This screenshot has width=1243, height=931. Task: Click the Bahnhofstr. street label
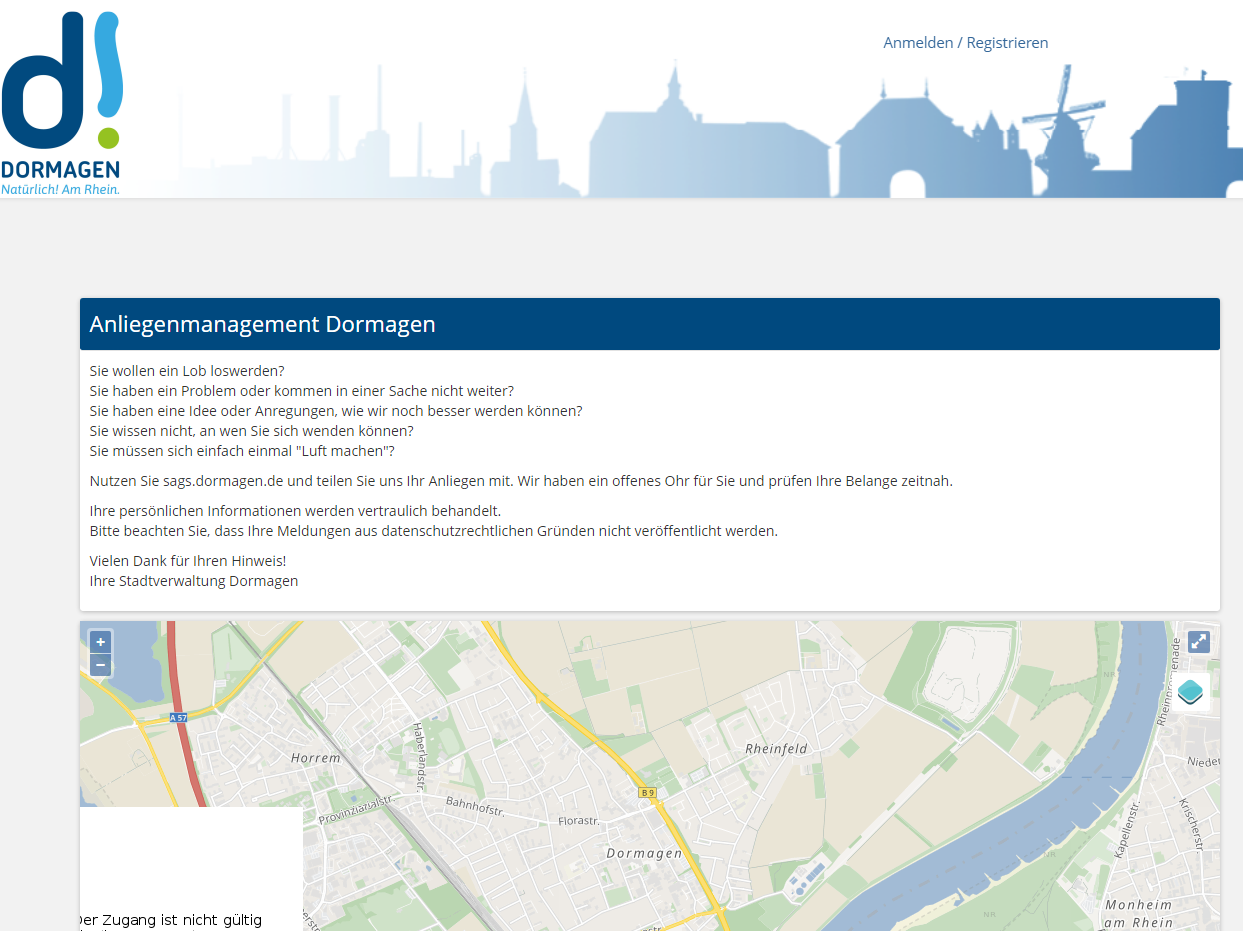[x=475, y=808]
